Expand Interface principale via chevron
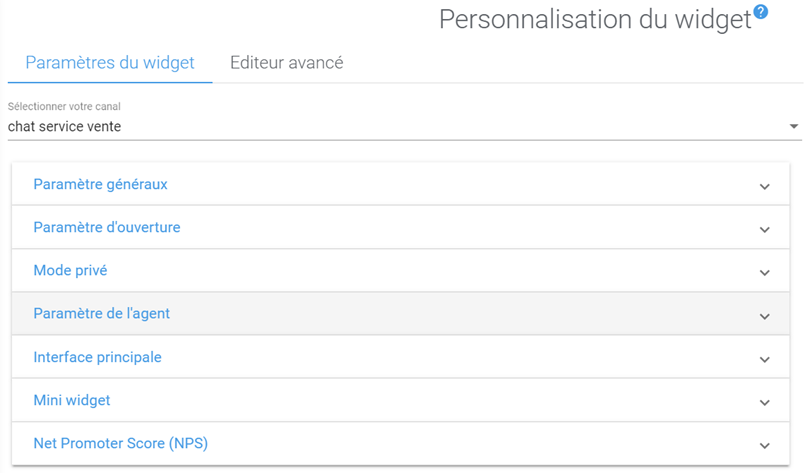The width and height of the screenshot is (805, 473). [x=764, y=359]
